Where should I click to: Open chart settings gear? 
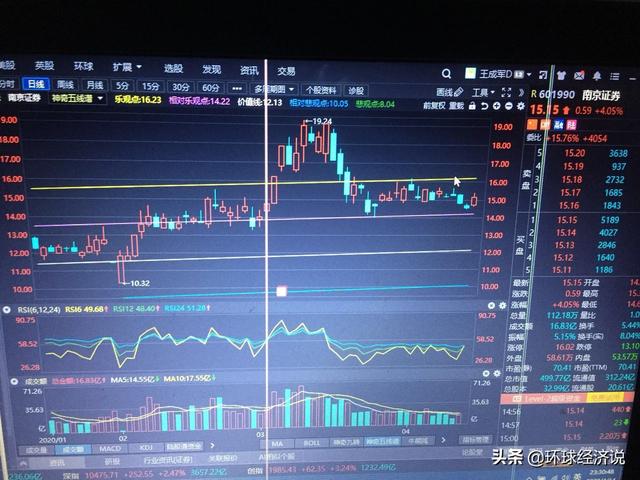point(521,106)
